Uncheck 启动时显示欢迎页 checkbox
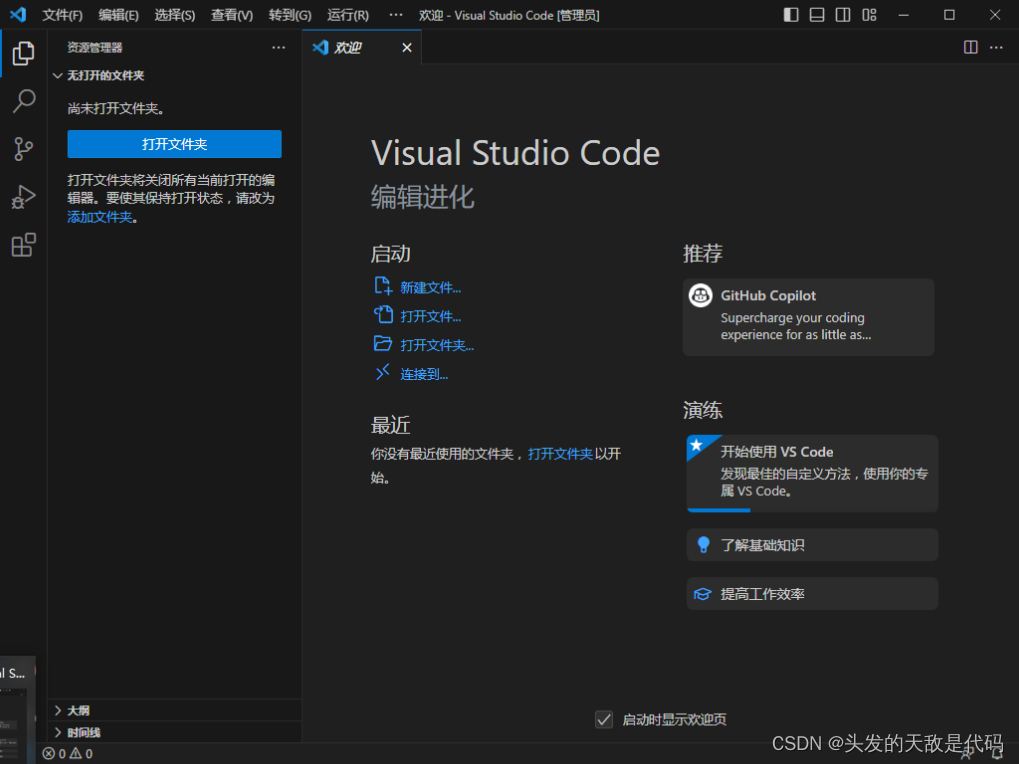 pyautogui.click(x=604, y=719)
